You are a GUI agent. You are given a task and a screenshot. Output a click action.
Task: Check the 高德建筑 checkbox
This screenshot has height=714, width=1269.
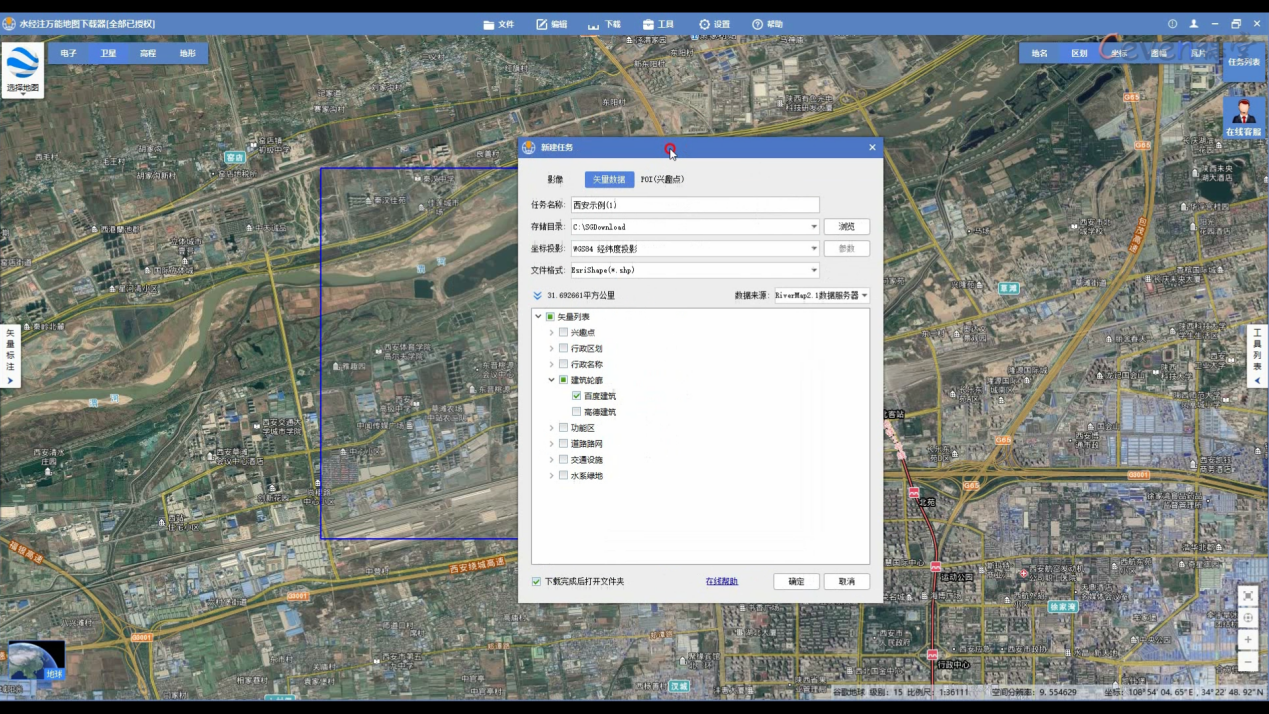click(x=576, y=412)
